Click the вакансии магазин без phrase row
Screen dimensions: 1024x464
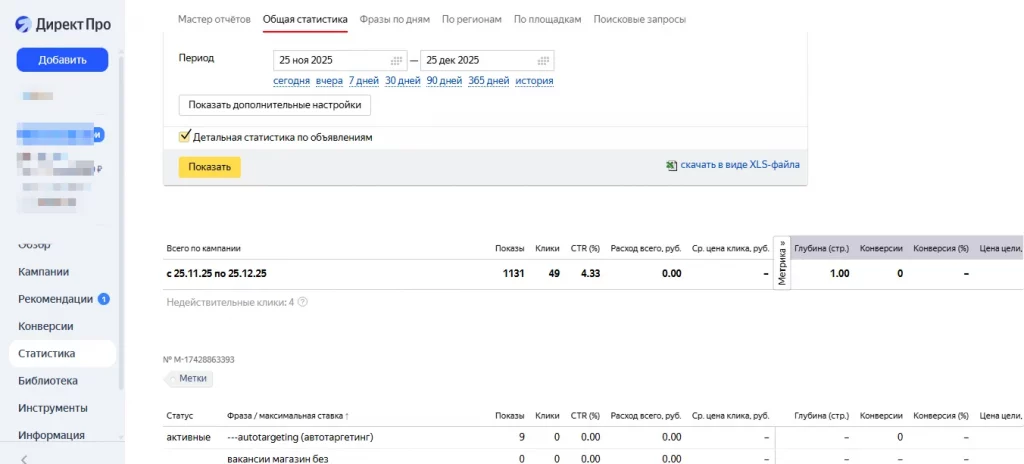point(277,459)
